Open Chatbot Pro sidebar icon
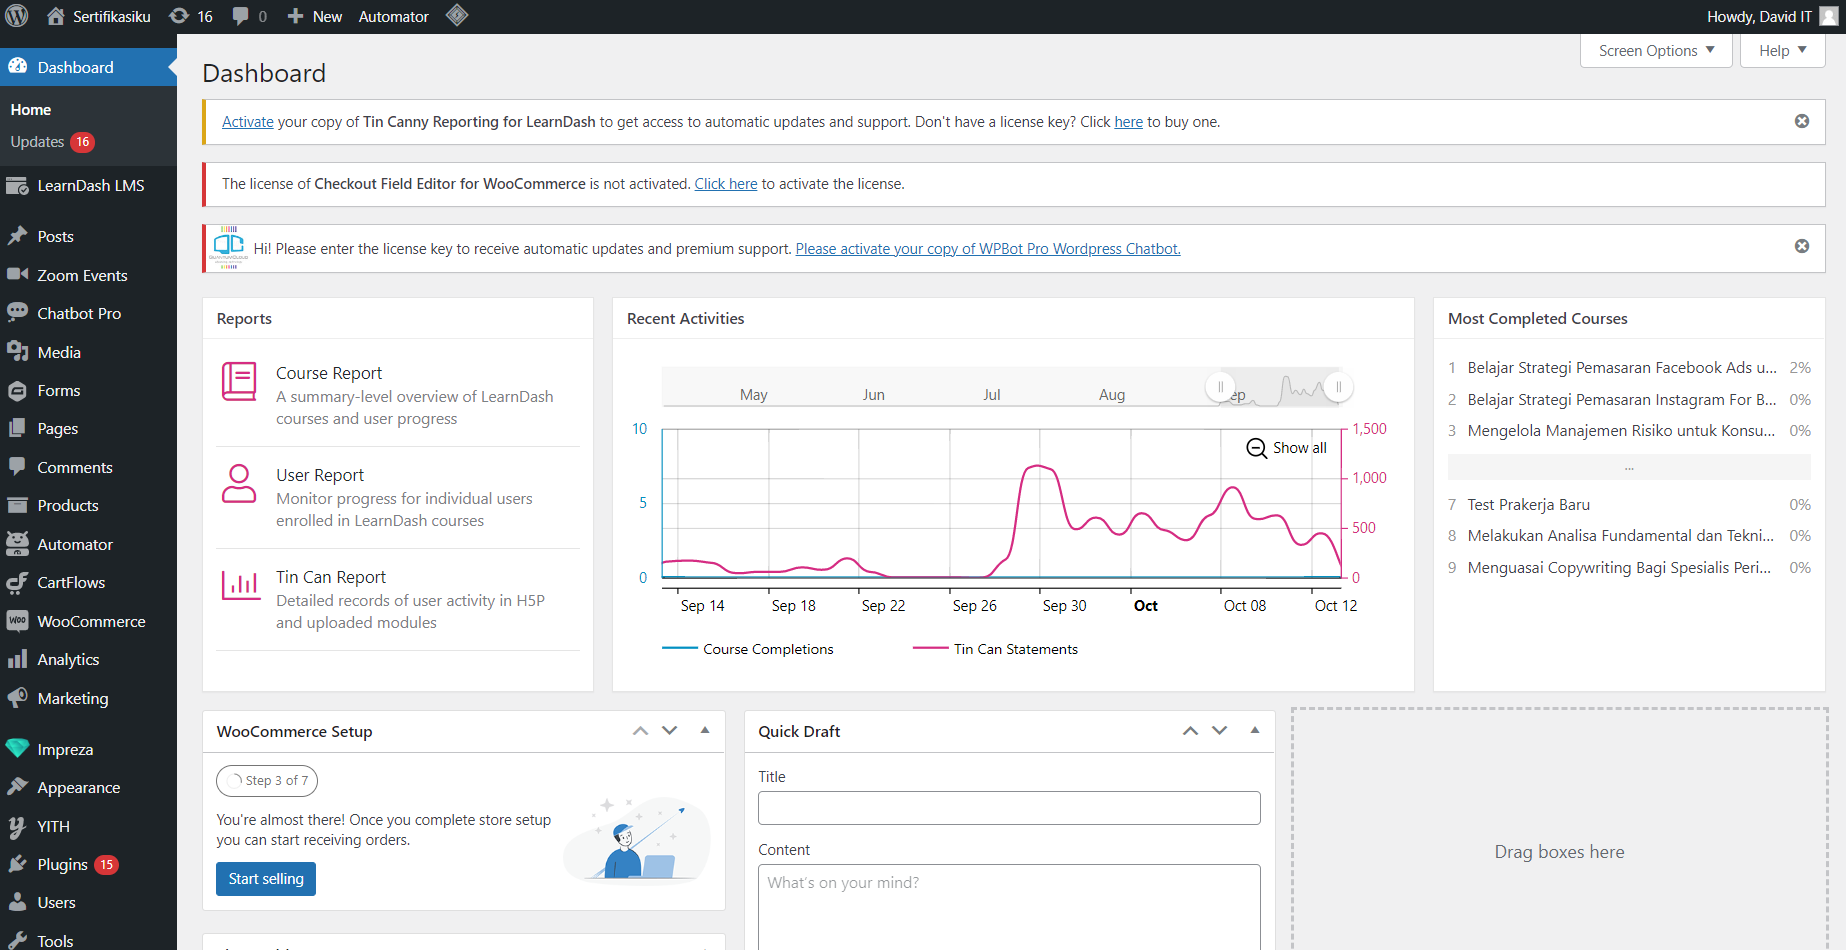The height and width of the screenshot is (950, 1846). [17, 313]
